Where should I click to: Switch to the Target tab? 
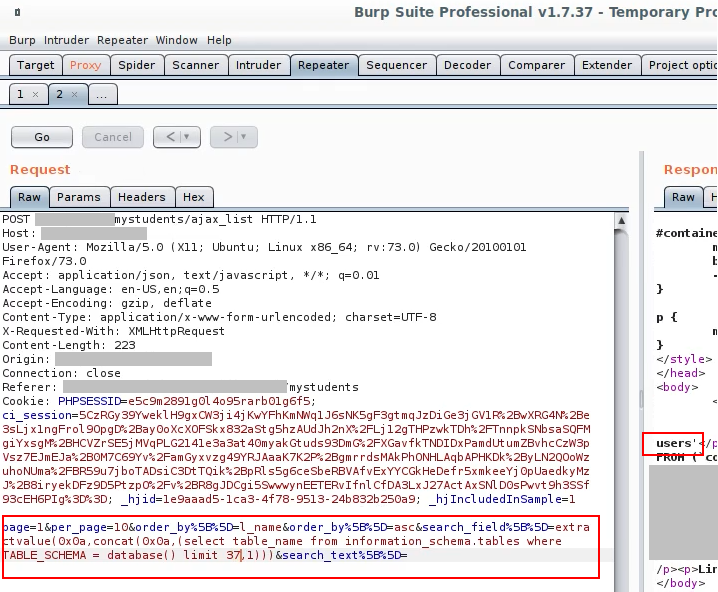[36, 65]
